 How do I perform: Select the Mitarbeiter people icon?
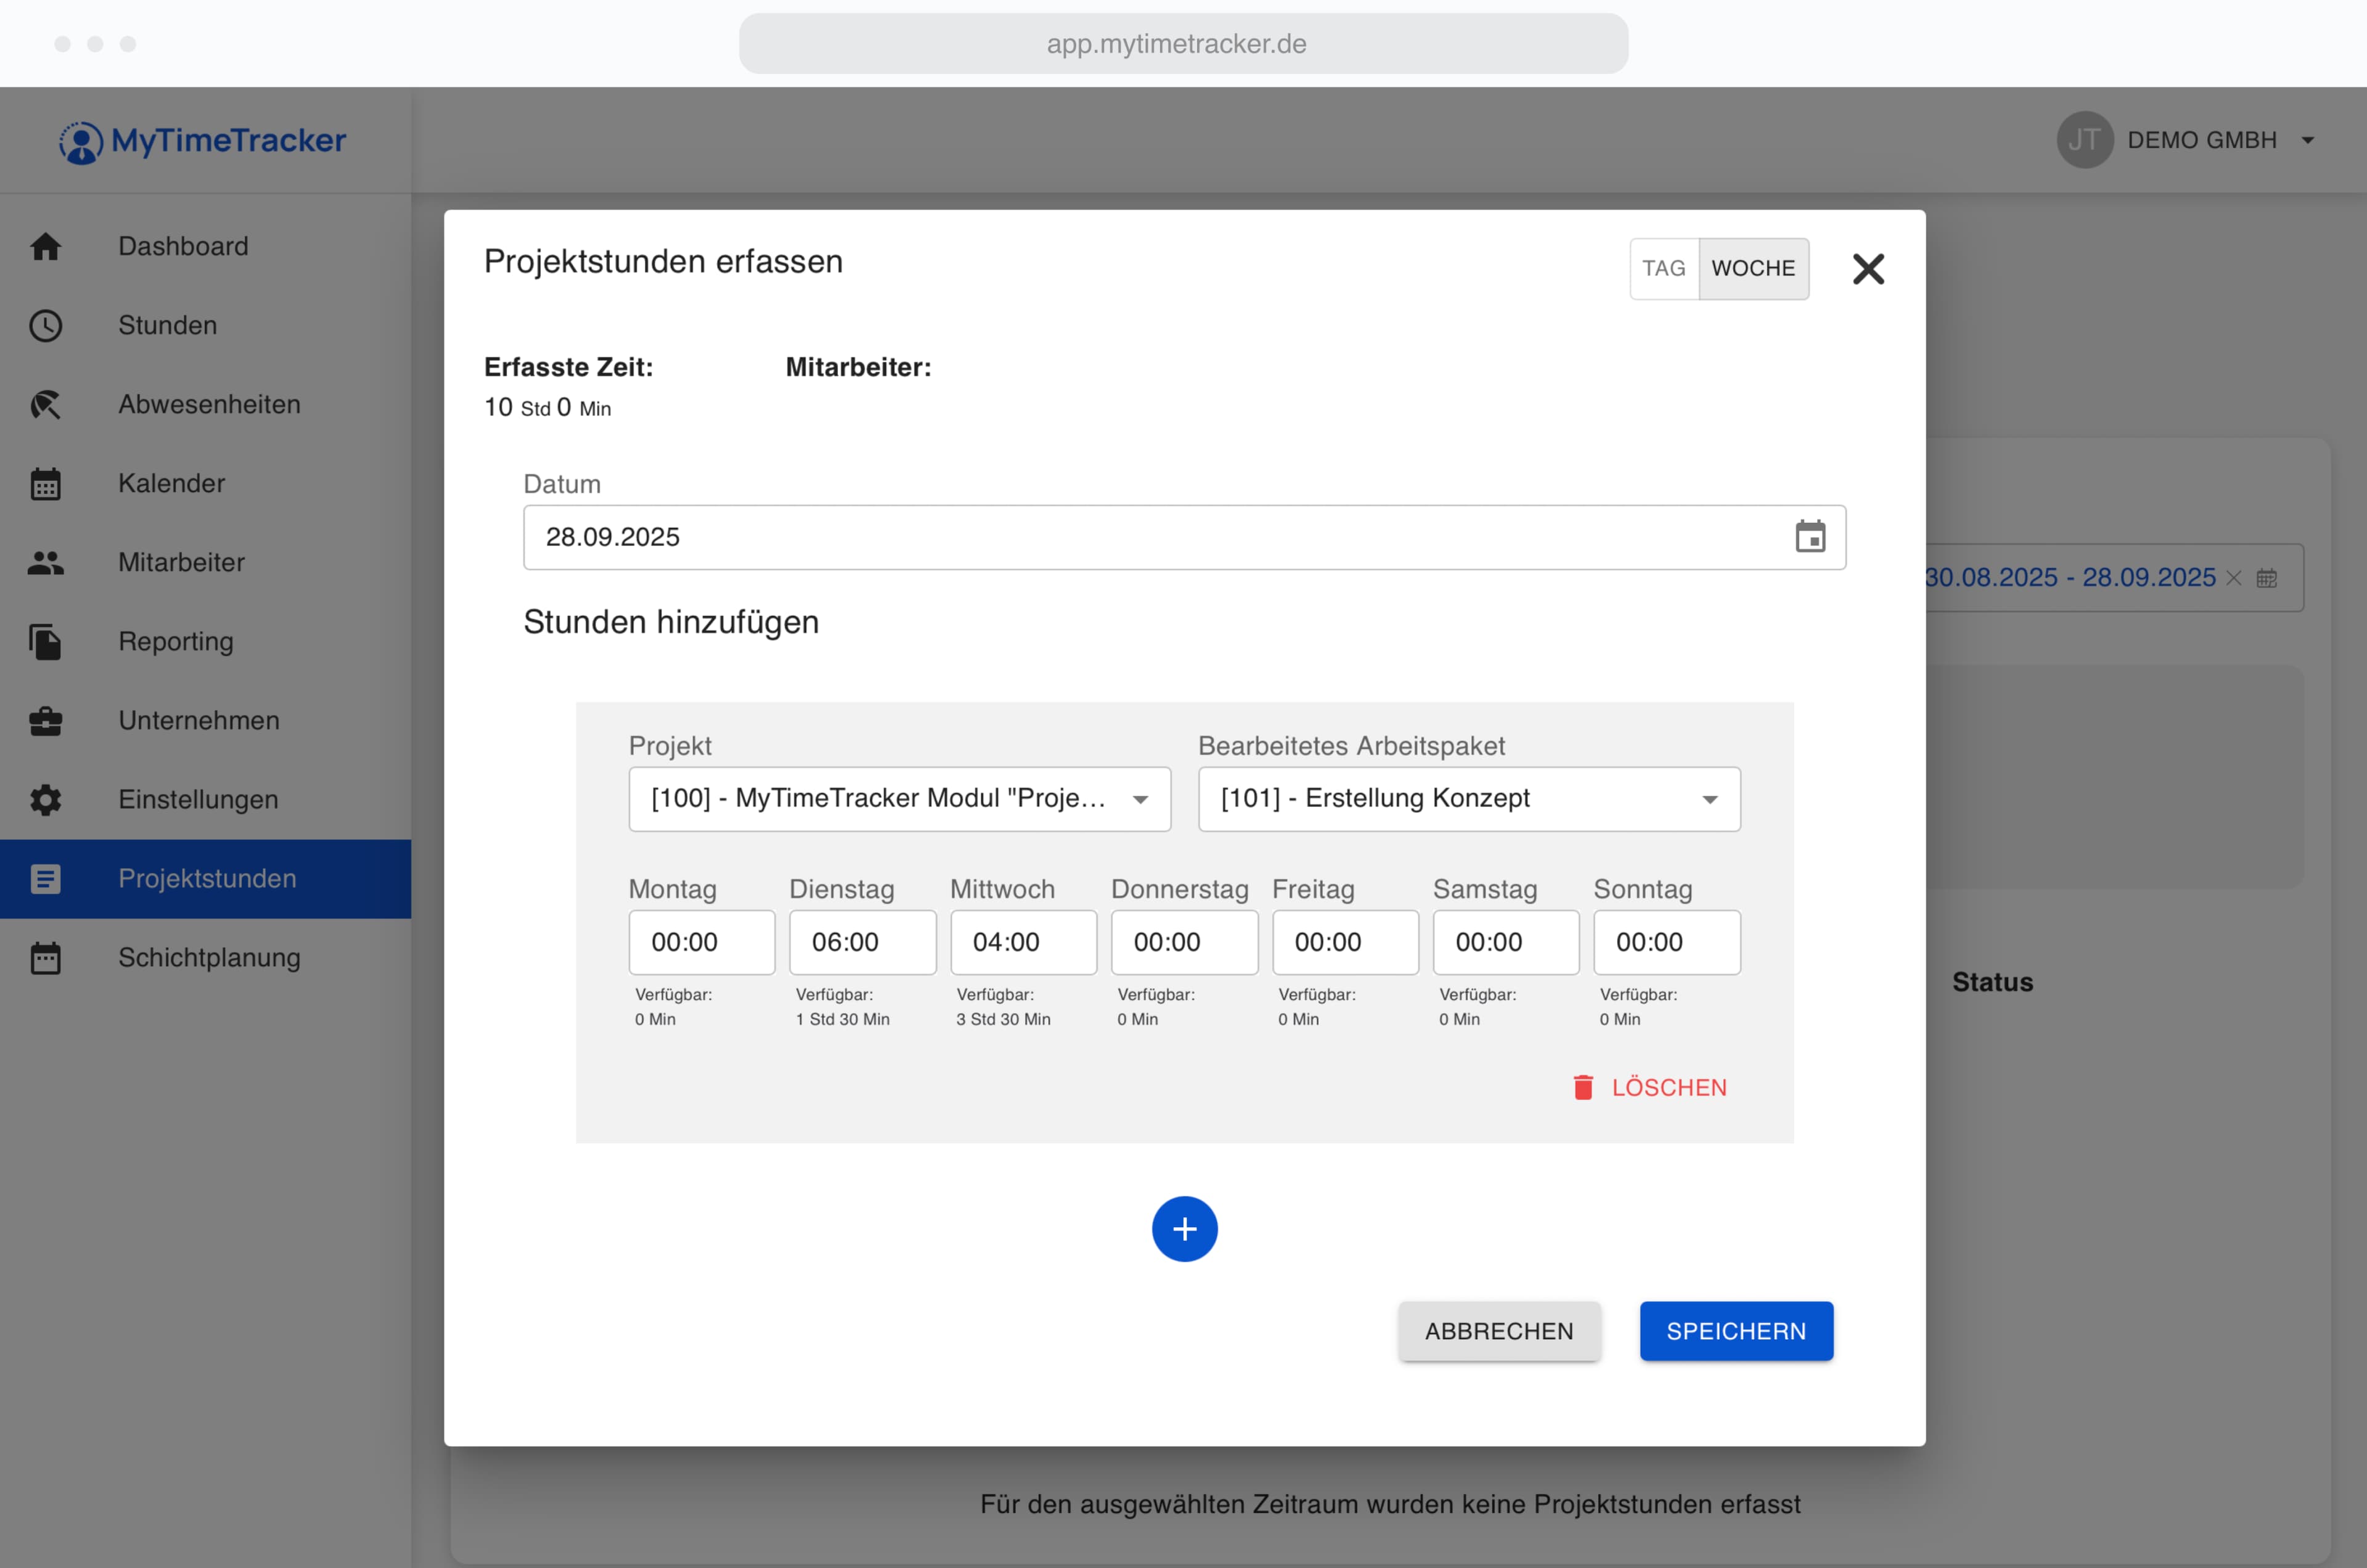[46, 562]
